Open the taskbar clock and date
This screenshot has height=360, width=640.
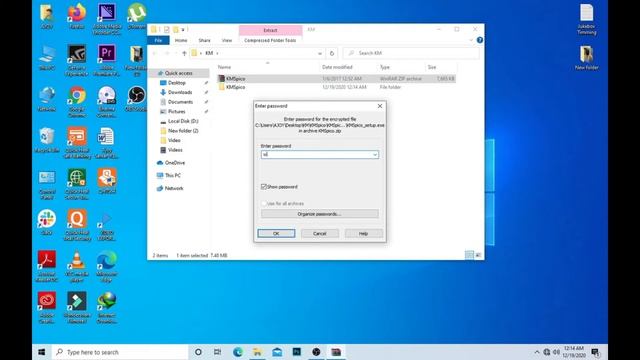point(573,352)
